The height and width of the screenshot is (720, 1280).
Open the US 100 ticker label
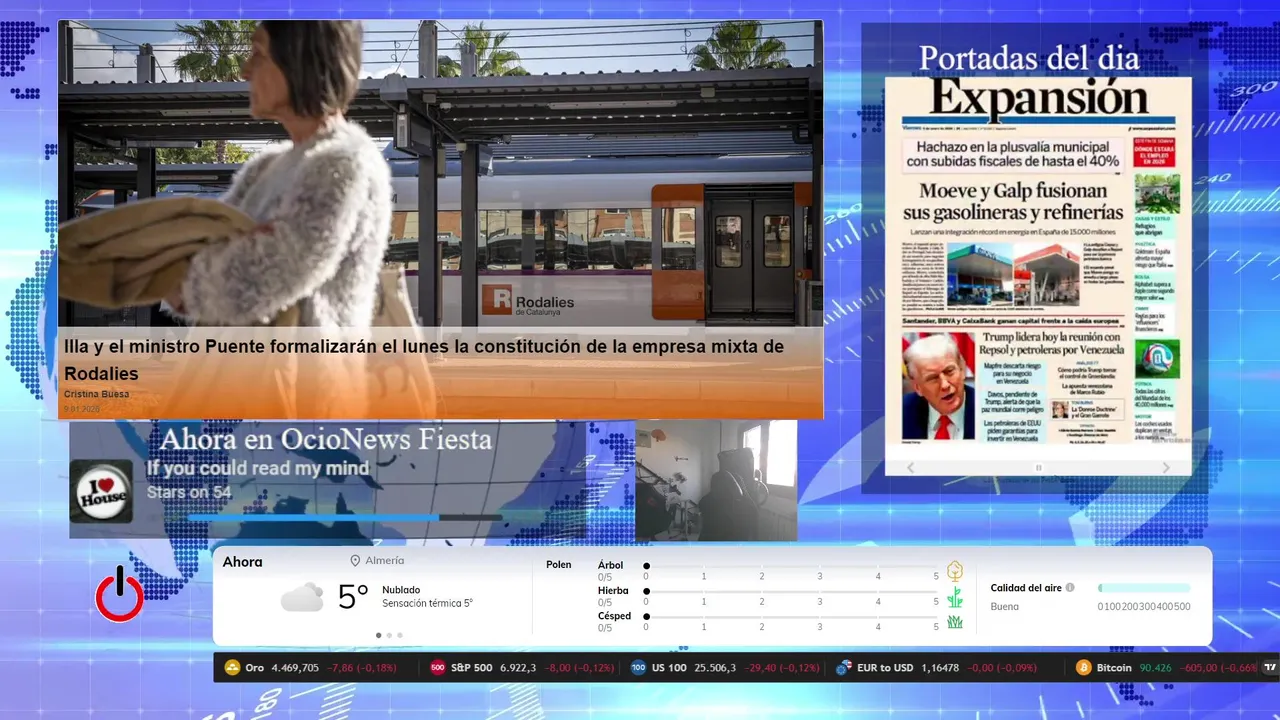(669, 667)
